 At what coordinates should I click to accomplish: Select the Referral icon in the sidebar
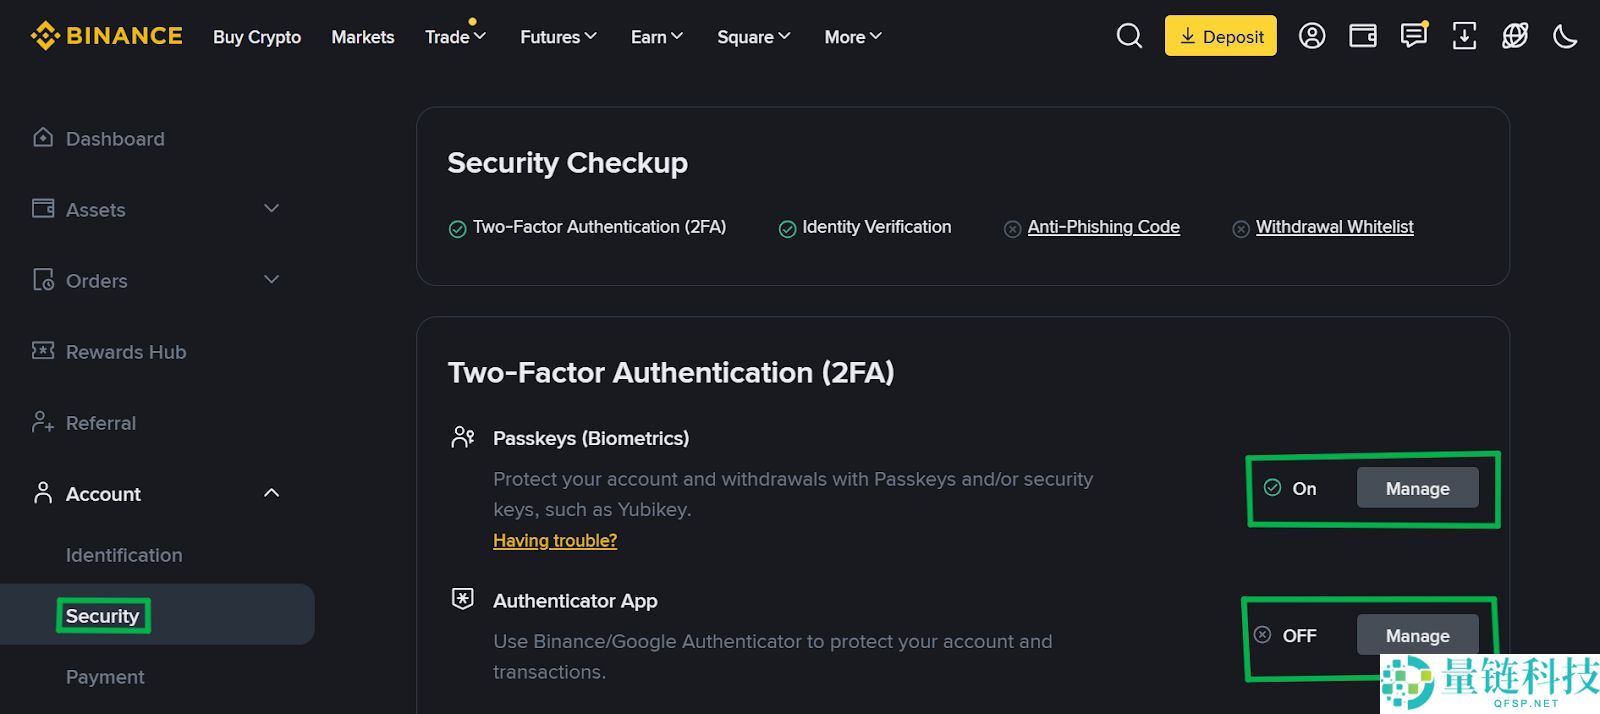coord(42,422)
